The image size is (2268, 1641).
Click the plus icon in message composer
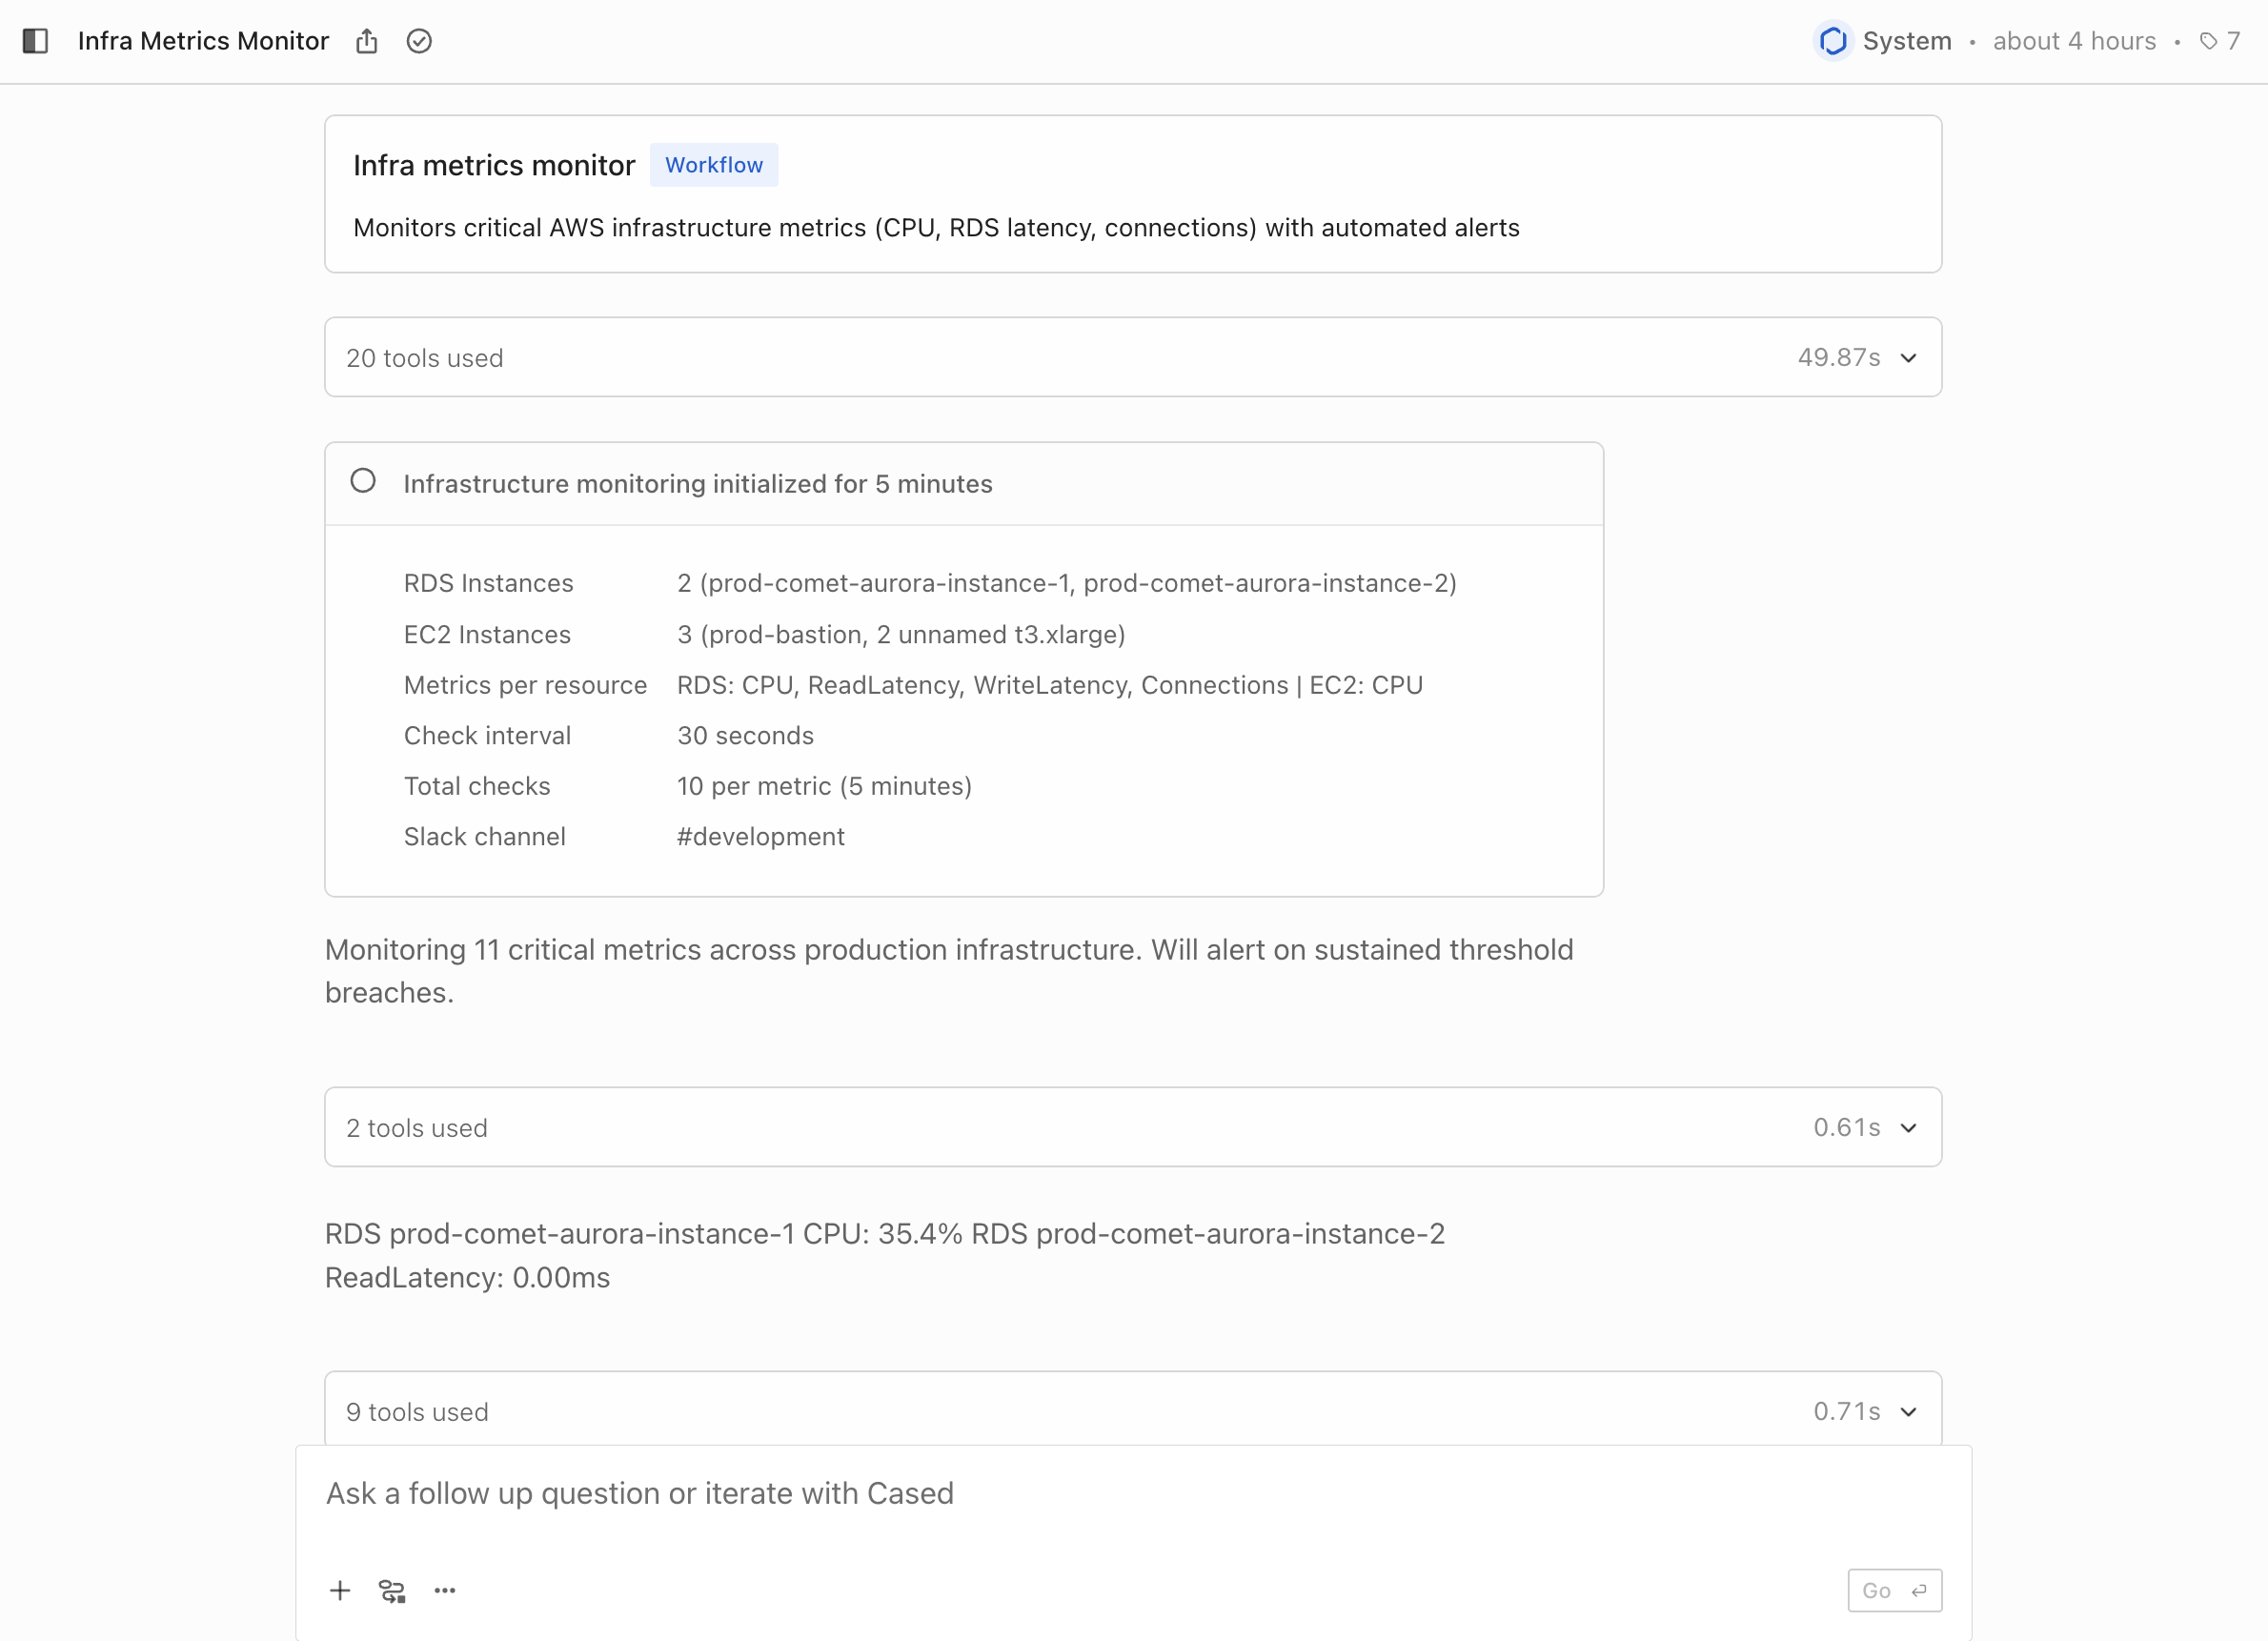[340, 1590]
